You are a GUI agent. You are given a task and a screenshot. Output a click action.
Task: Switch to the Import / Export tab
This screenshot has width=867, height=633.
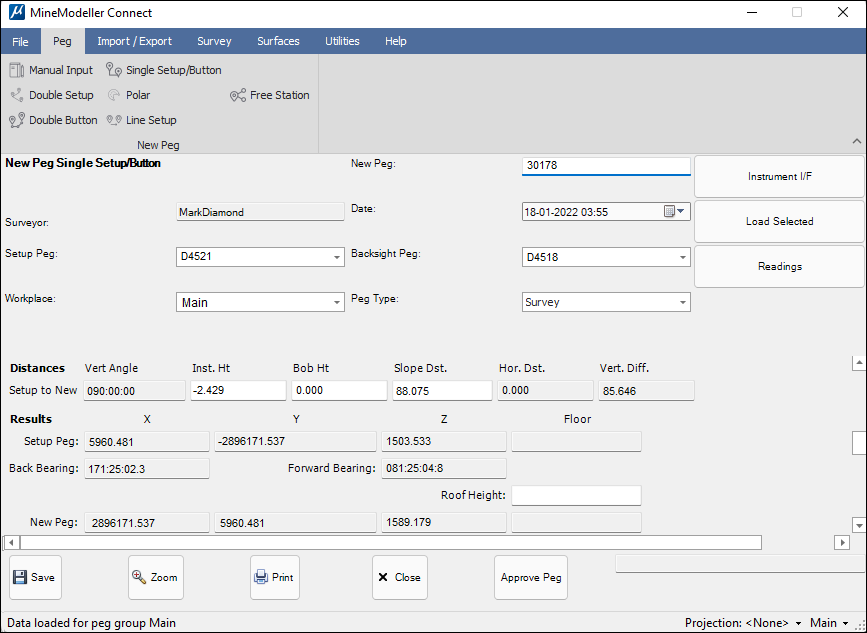coord(134,41)
